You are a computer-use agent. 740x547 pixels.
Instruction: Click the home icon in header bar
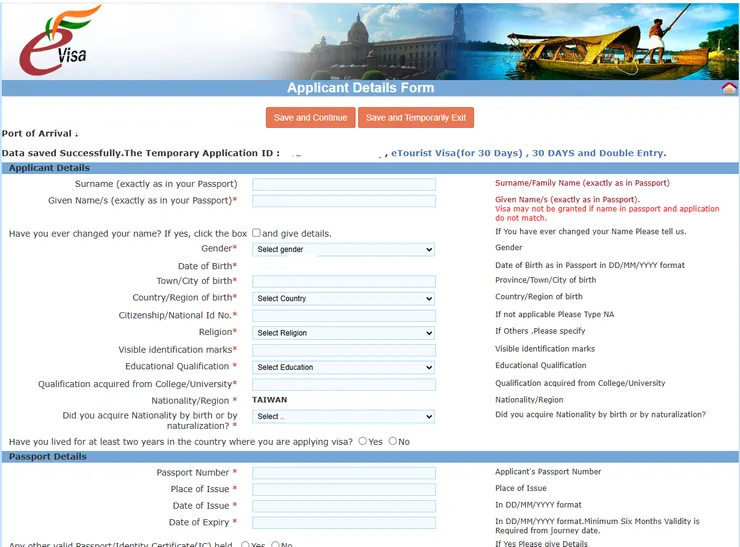point(729,88)
